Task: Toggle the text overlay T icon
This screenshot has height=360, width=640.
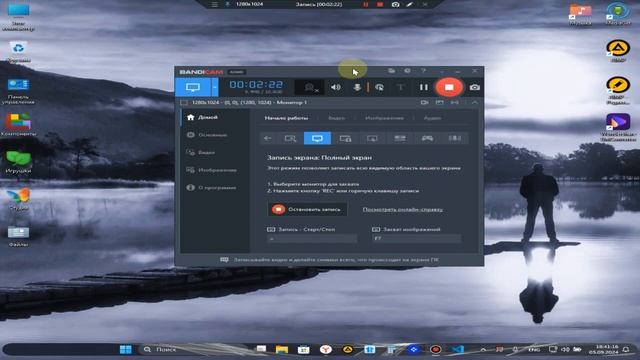Action: [x=400, y=87]
